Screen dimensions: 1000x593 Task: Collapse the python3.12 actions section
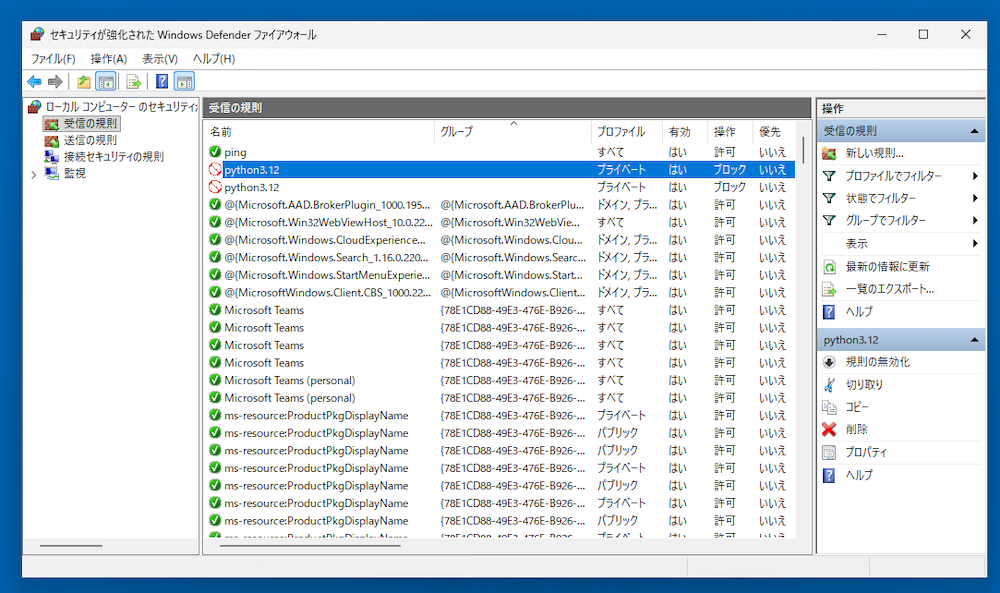coord(973,340)
